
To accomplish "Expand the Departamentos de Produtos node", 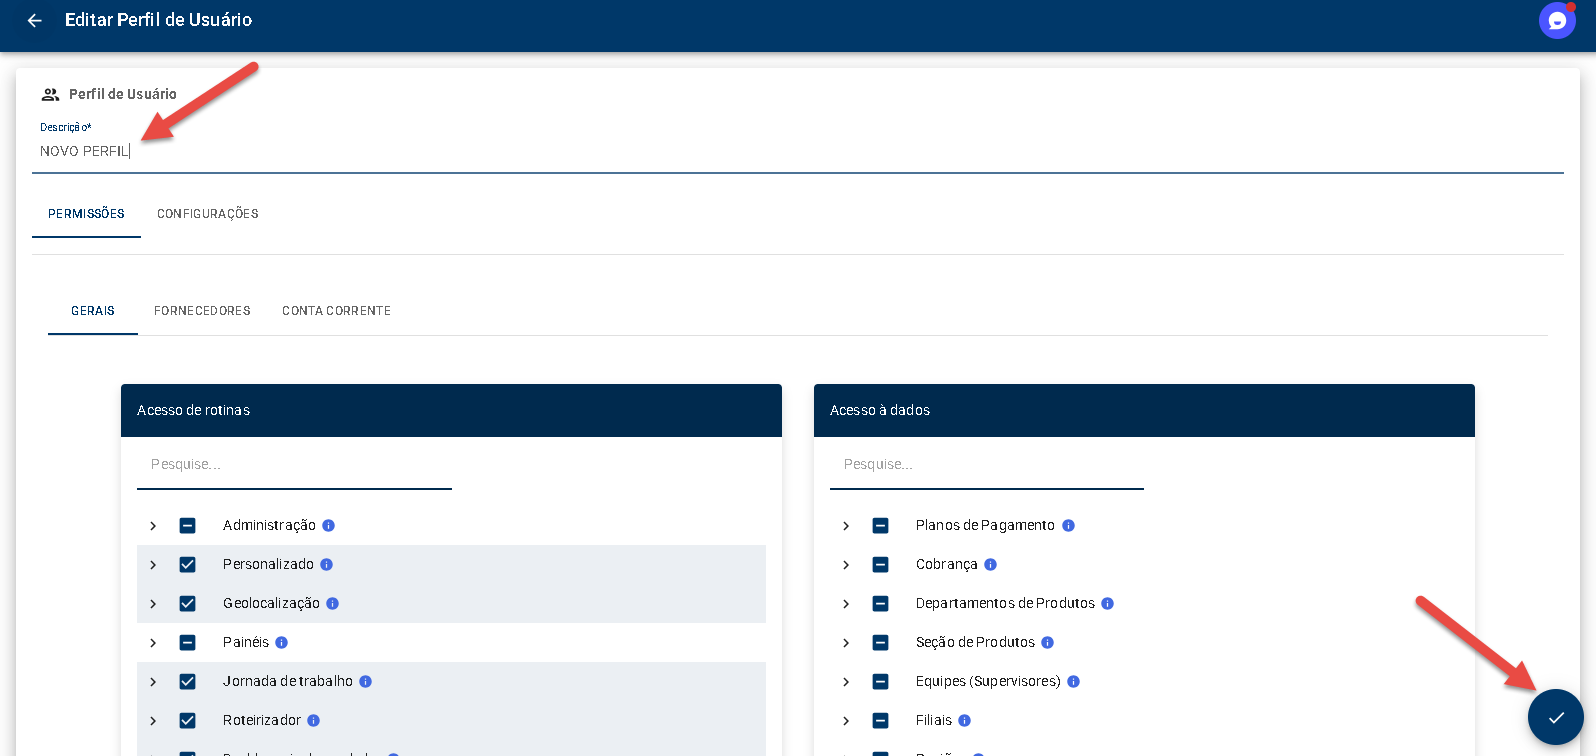I will point(846,603).
